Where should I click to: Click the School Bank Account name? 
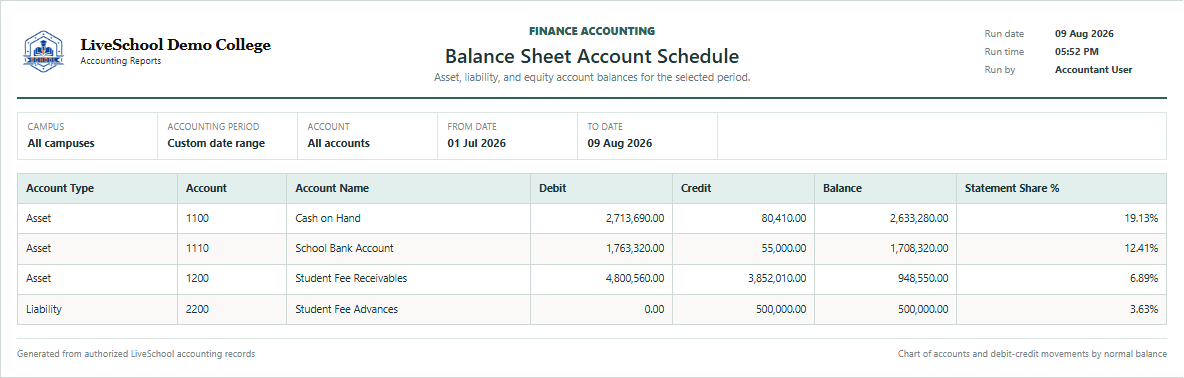click(x=344, y=248)
